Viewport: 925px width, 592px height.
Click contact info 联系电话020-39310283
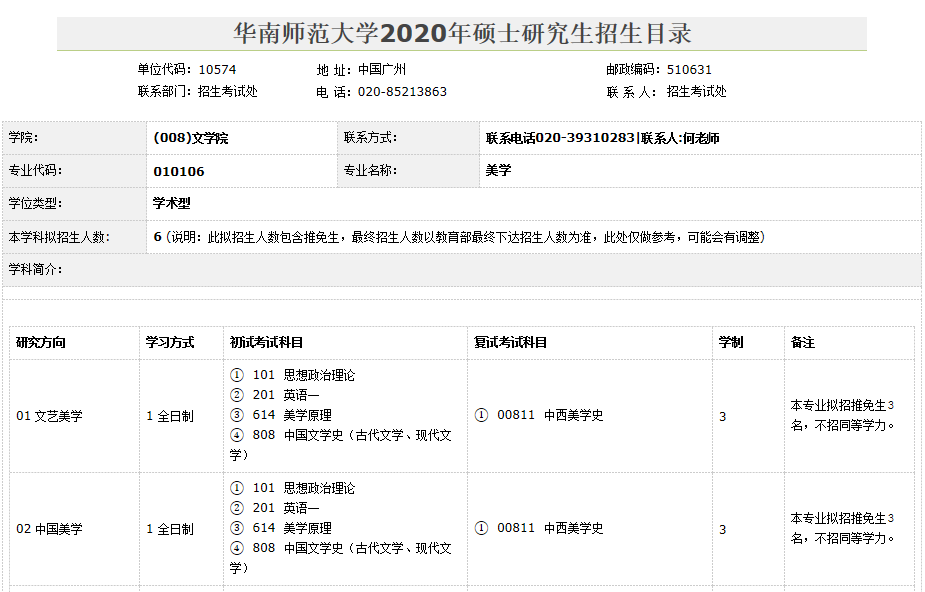pyautogui.click(x=560, y=138)
